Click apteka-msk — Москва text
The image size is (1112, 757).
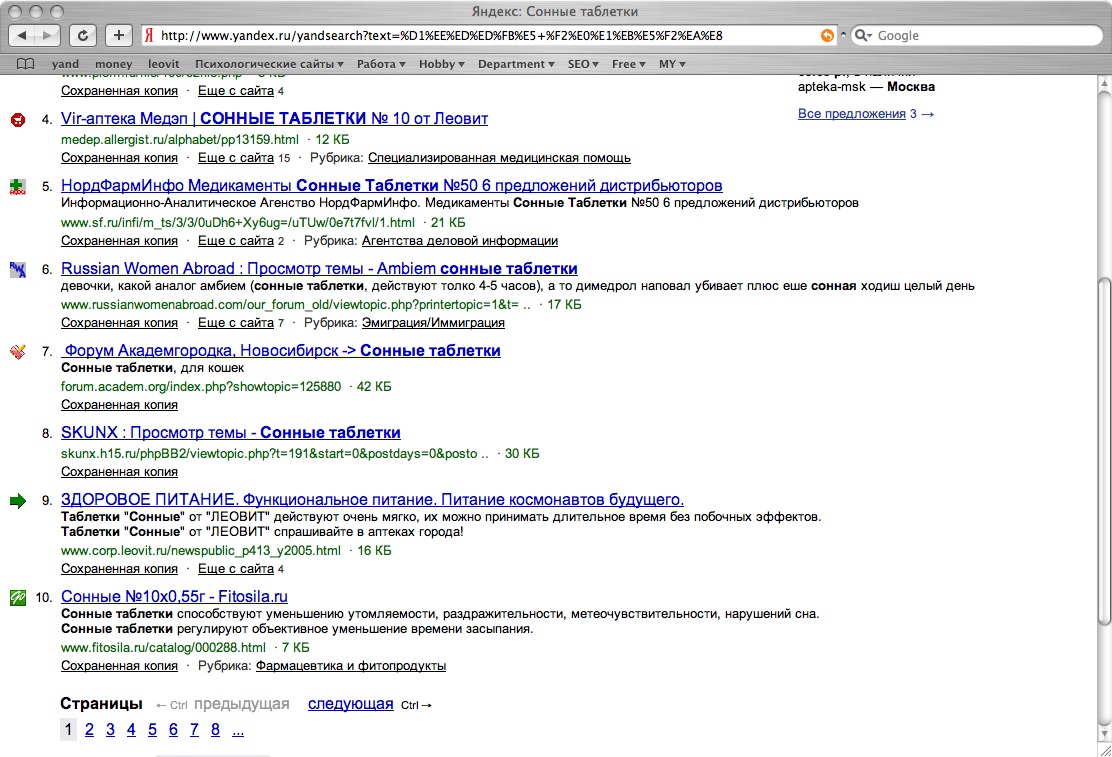click(866, 87)
